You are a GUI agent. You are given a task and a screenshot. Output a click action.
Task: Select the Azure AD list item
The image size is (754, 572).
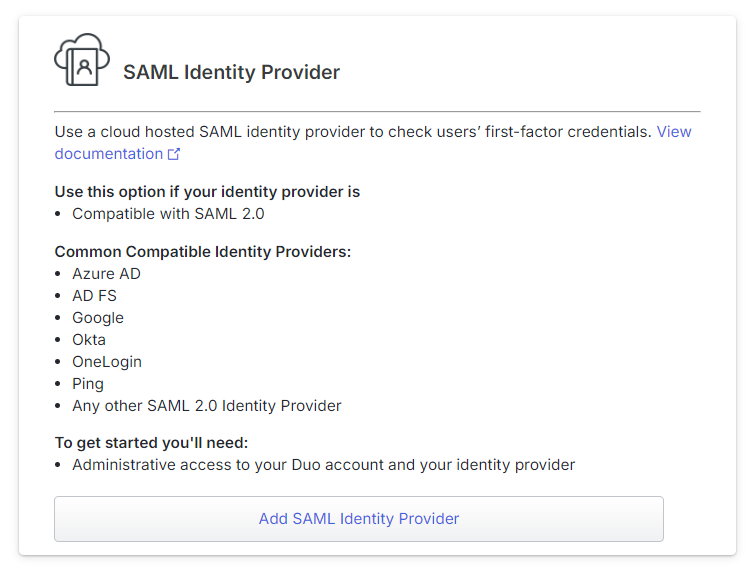pos(106,274)
